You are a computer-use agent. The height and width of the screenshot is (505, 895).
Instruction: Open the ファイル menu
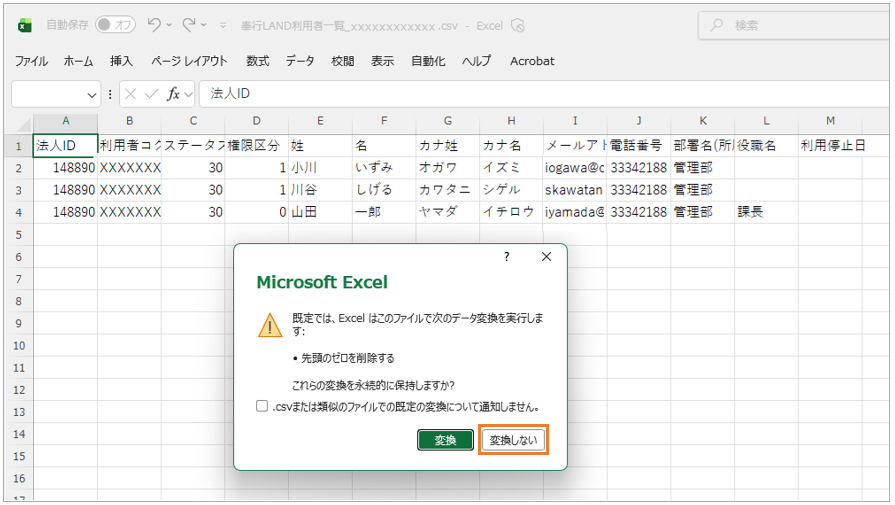[x=31, y=61]
